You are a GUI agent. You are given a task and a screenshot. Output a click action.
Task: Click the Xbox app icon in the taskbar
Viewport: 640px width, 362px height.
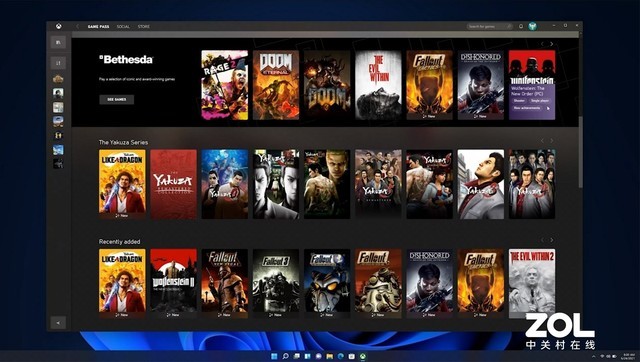(x=362, y=356)
